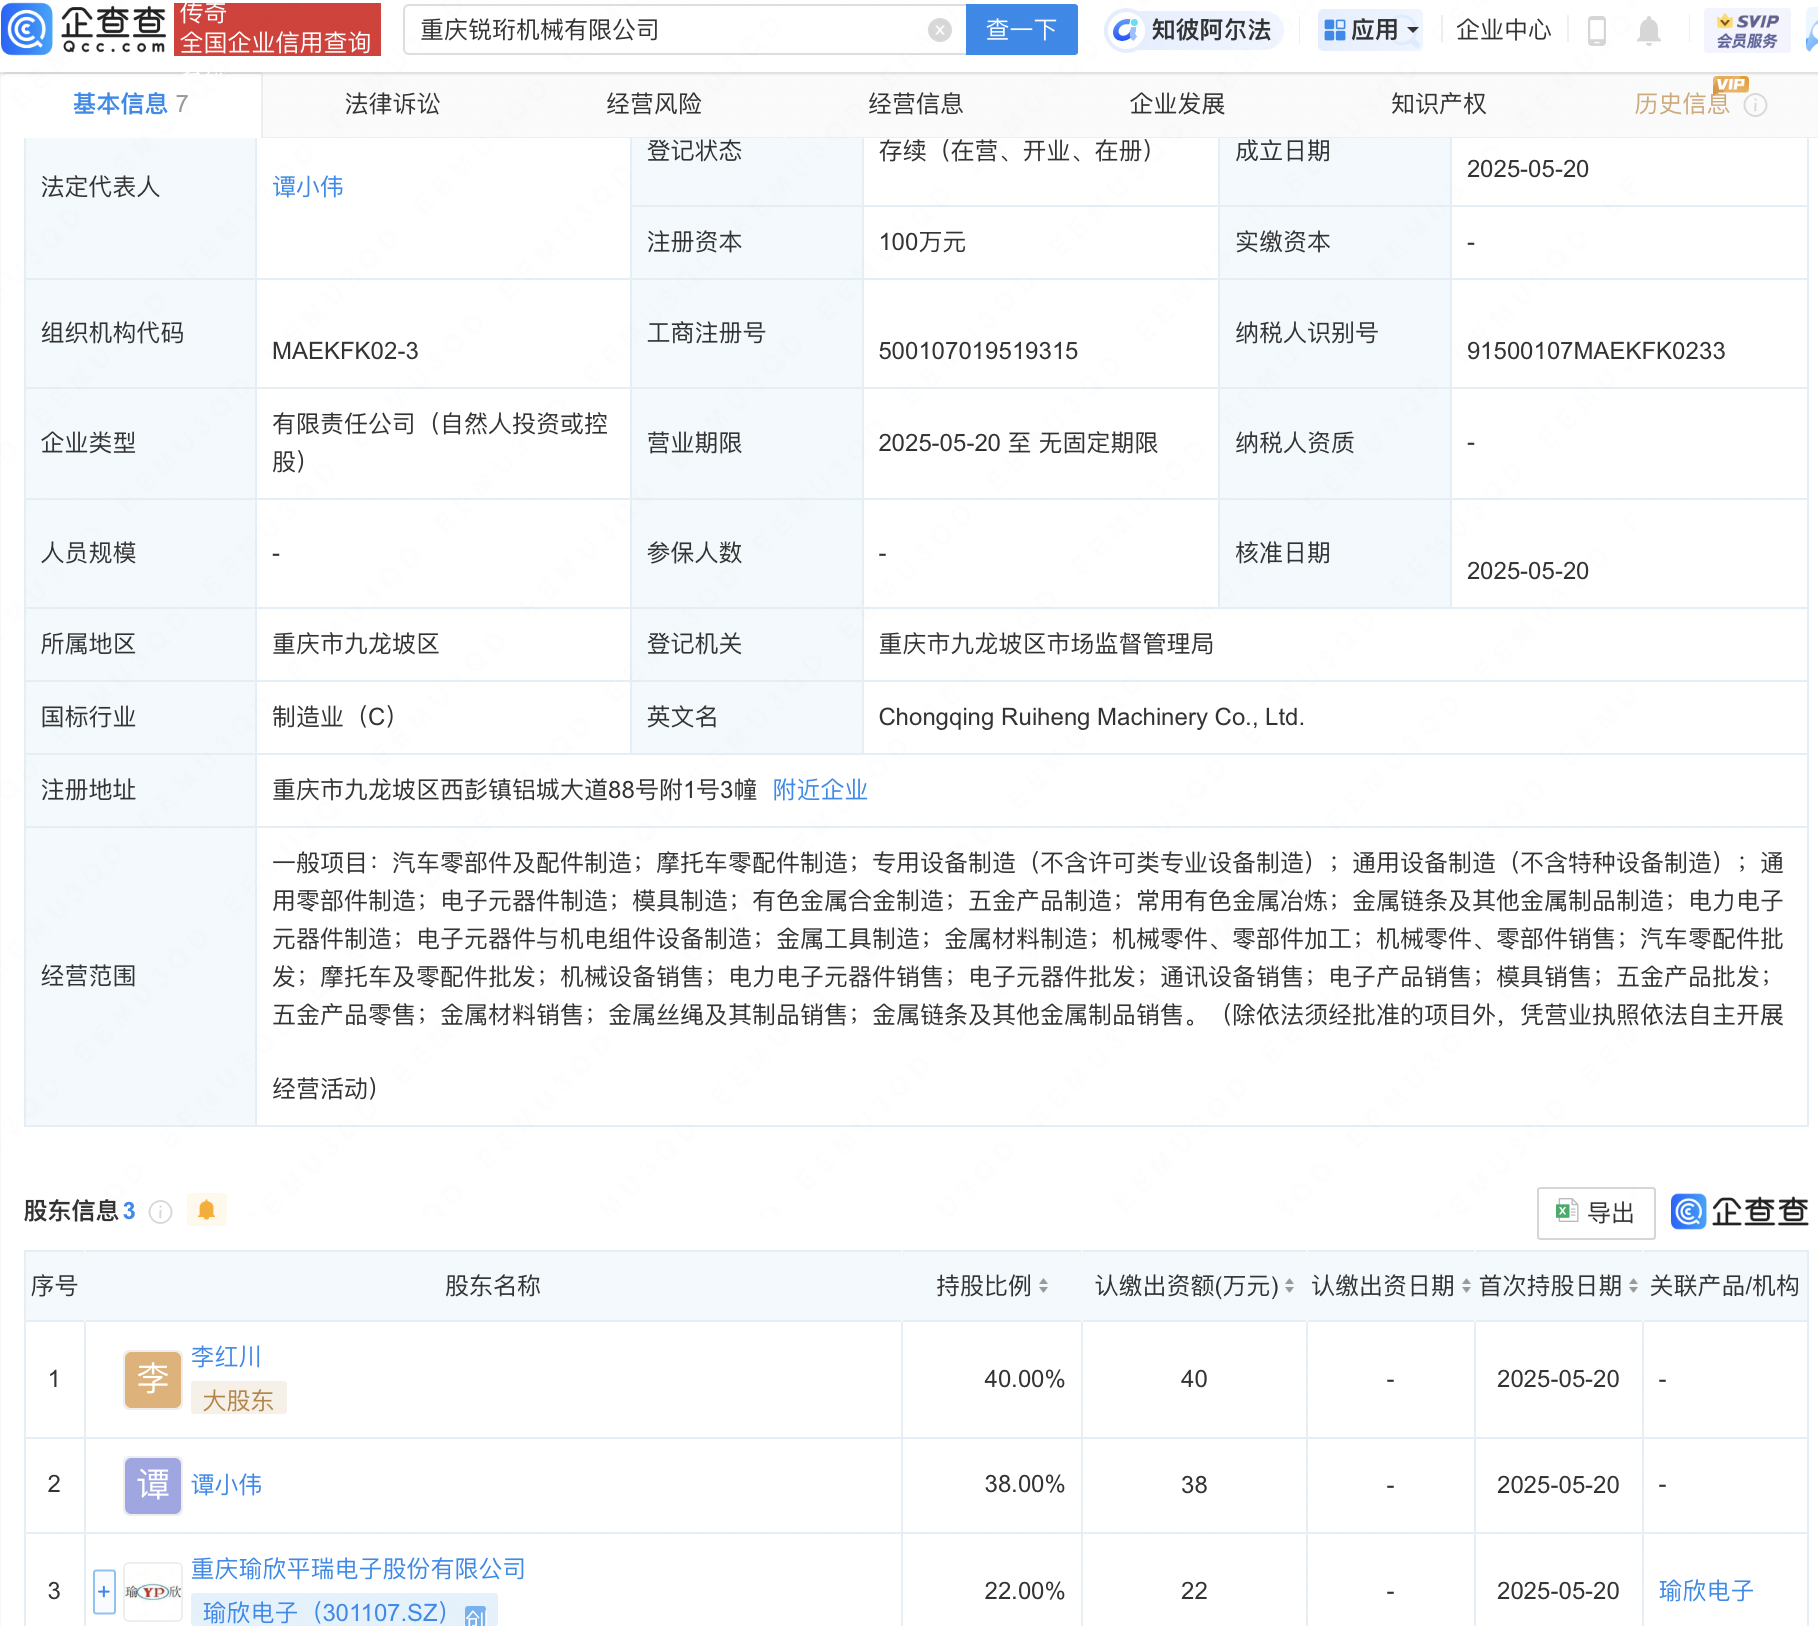This screenshot has height=1626, width=1818.
Task: Select registered capital 100万元
Action: (922, 242)
